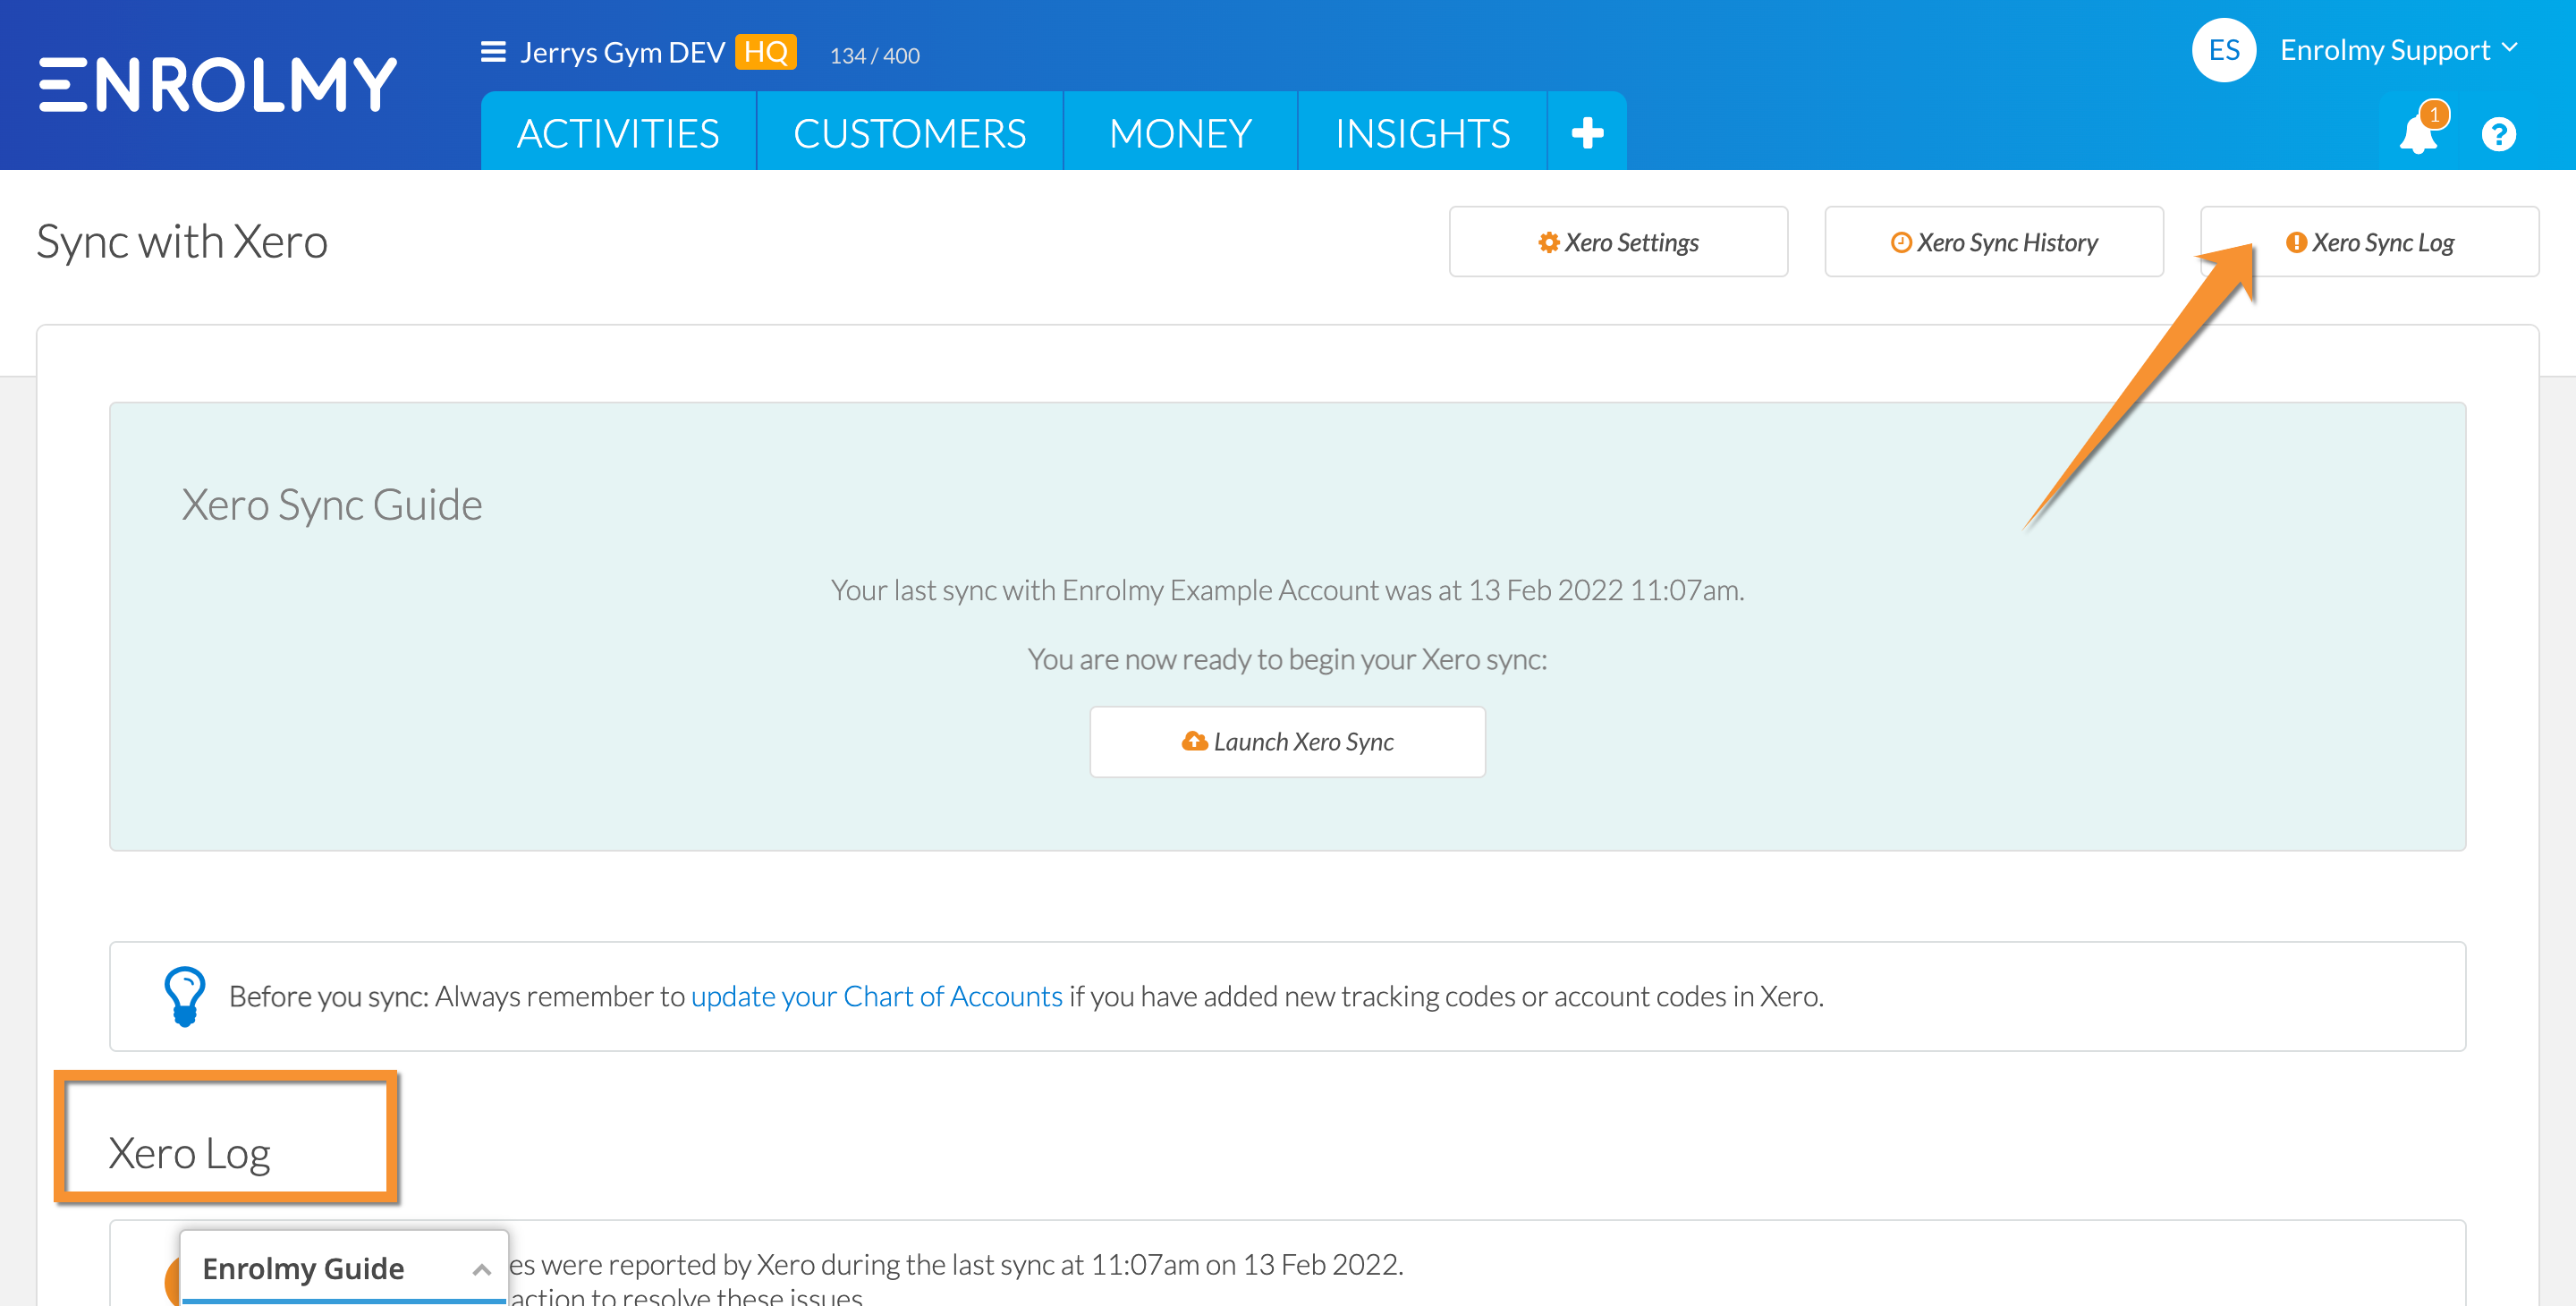
Task: Open the Xero Sync Log
Action: [2369, 242]
